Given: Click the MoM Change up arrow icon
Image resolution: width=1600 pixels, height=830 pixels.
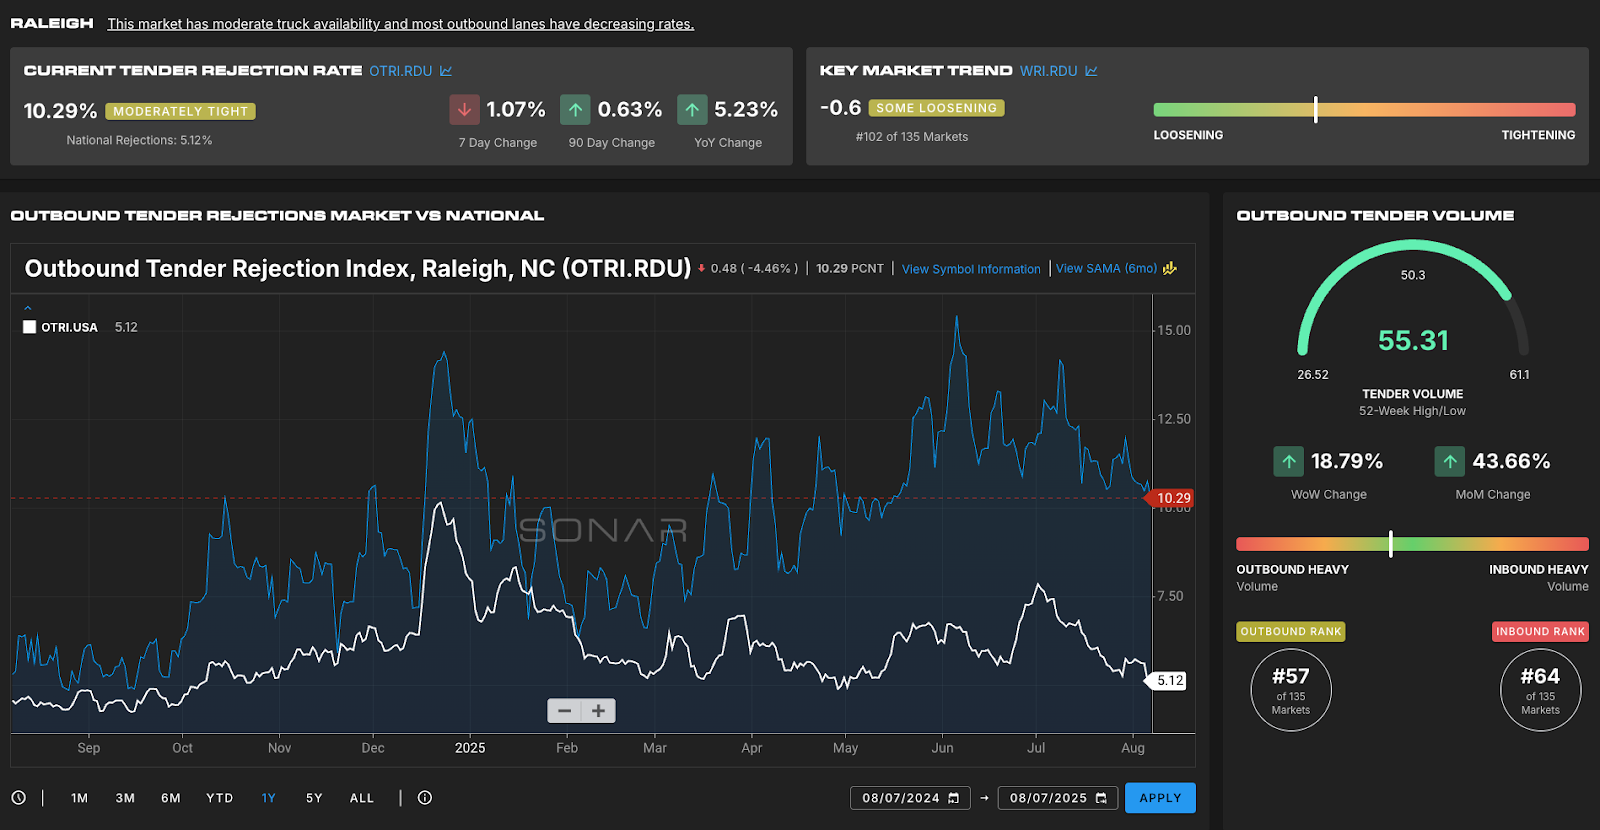Looking at the screenshot, I should [x=1450, y=461].
